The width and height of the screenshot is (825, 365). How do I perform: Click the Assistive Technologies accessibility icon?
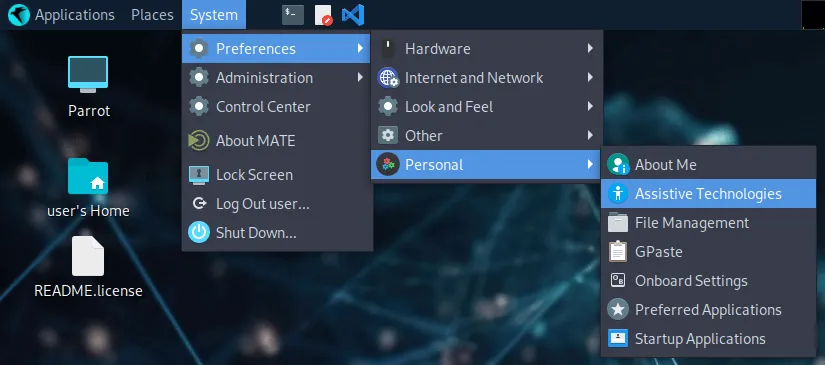[618, 194]
